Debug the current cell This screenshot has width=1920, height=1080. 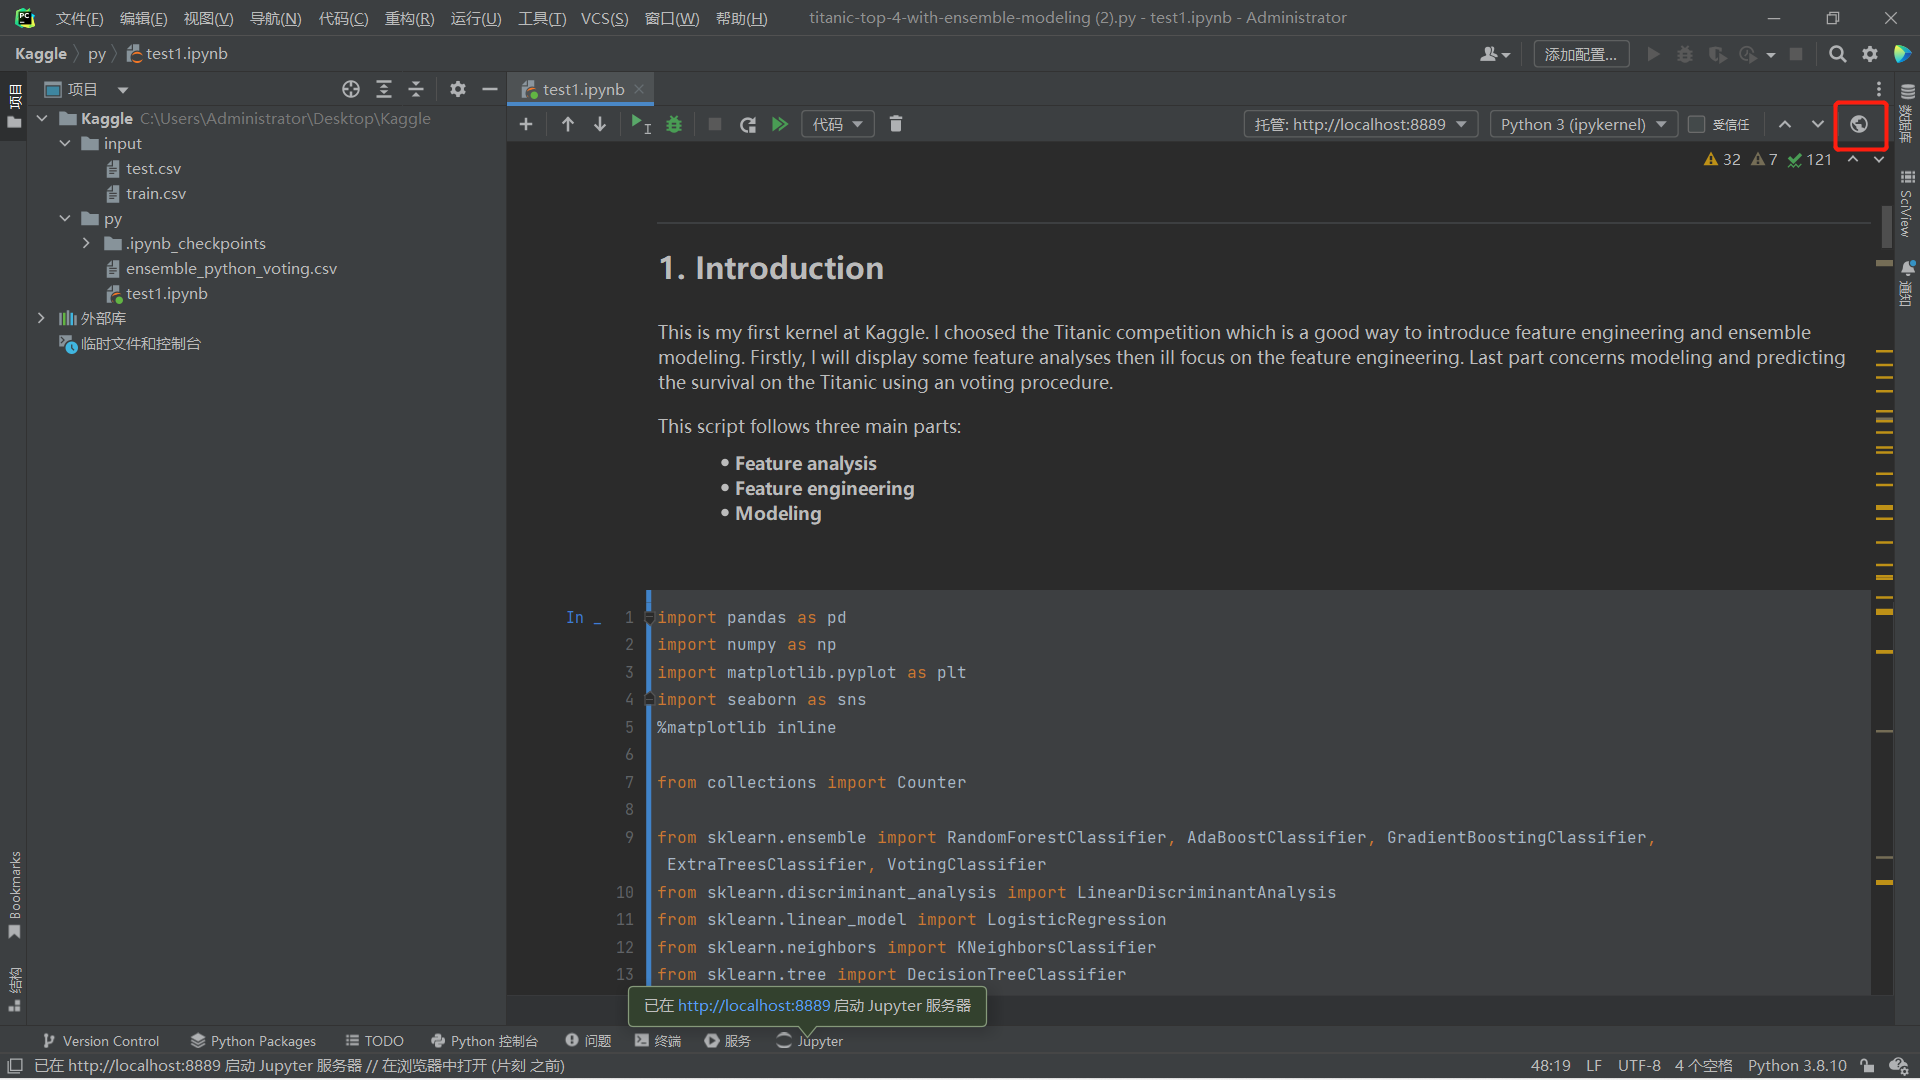[x=674, y=124]
